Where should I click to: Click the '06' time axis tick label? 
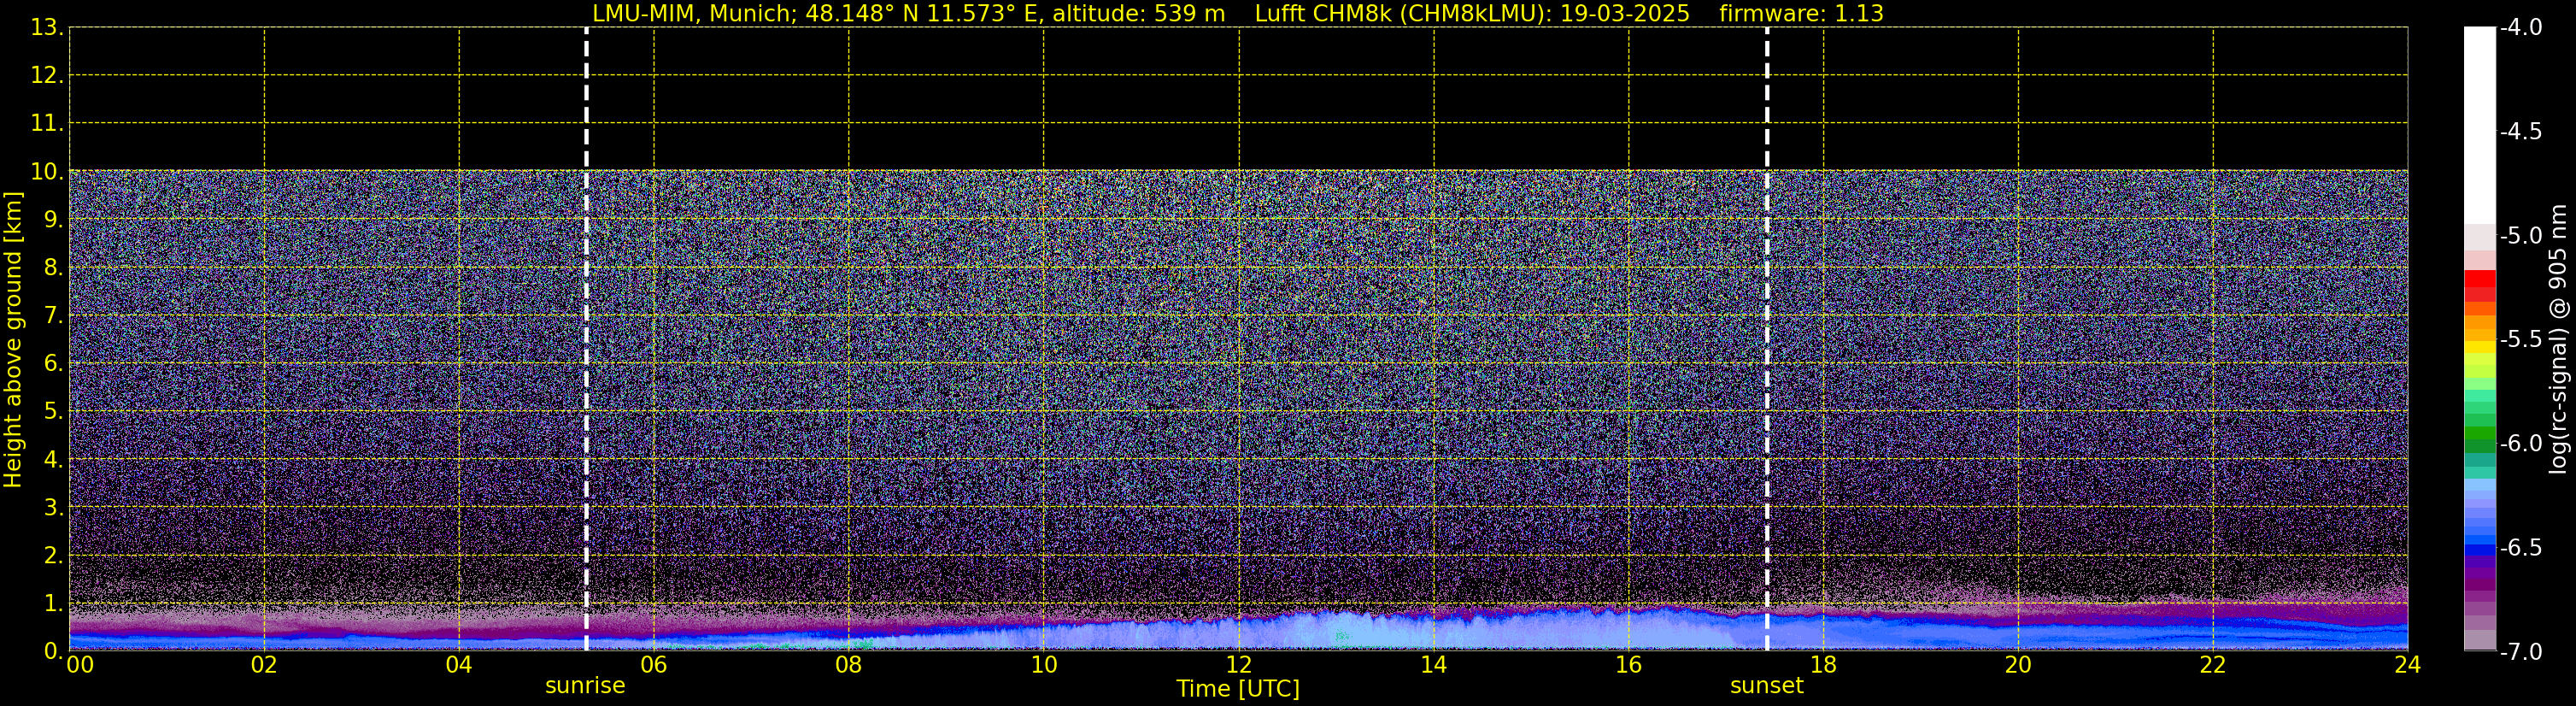coord(654,665)
